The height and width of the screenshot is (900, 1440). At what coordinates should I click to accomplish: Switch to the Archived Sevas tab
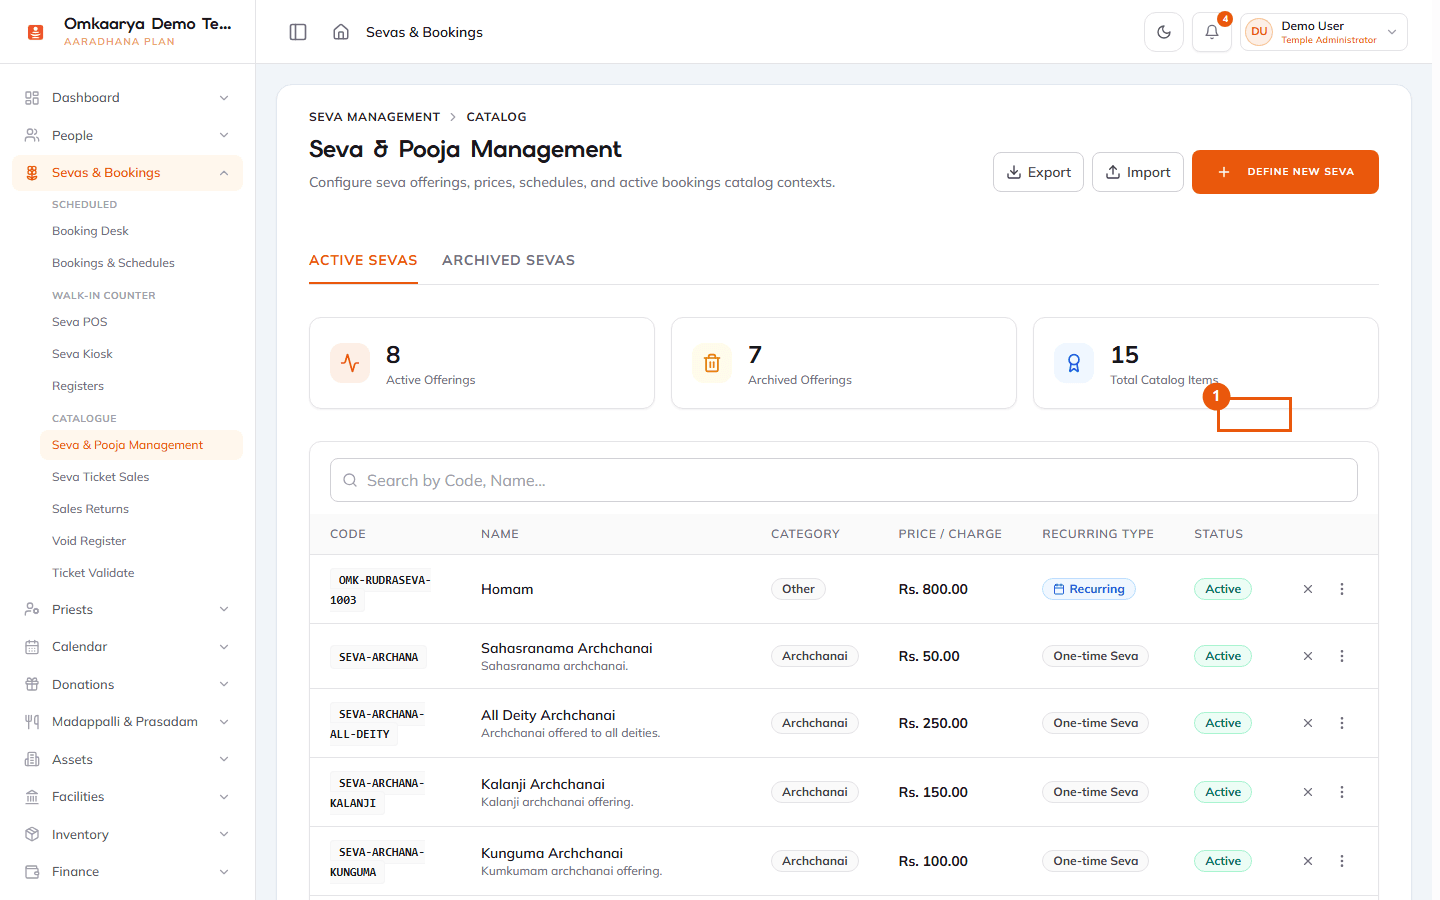coord(508,260)
